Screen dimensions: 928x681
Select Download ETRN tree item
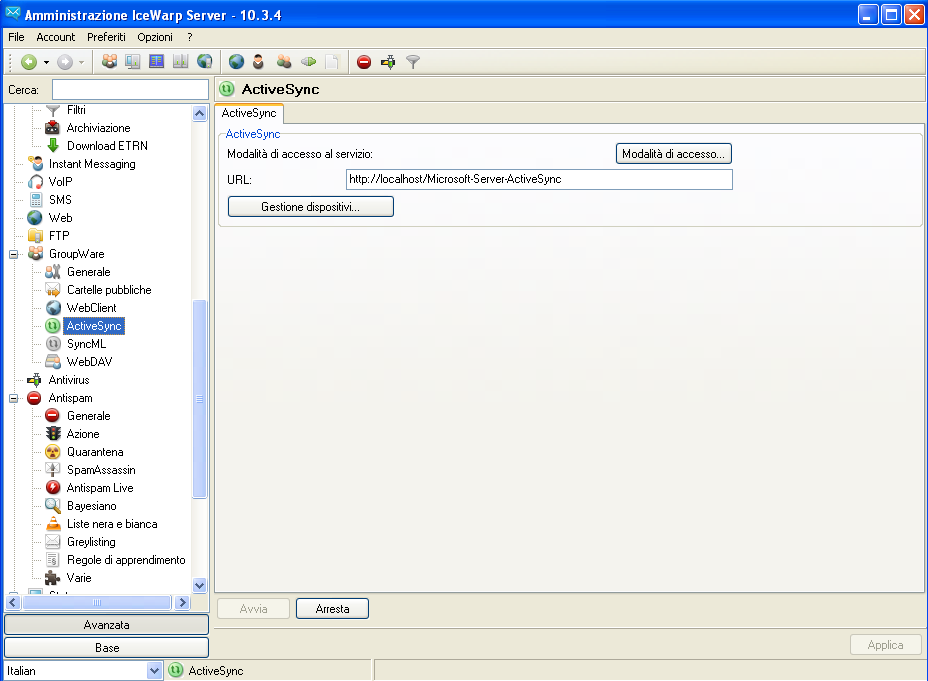(107, 146)
